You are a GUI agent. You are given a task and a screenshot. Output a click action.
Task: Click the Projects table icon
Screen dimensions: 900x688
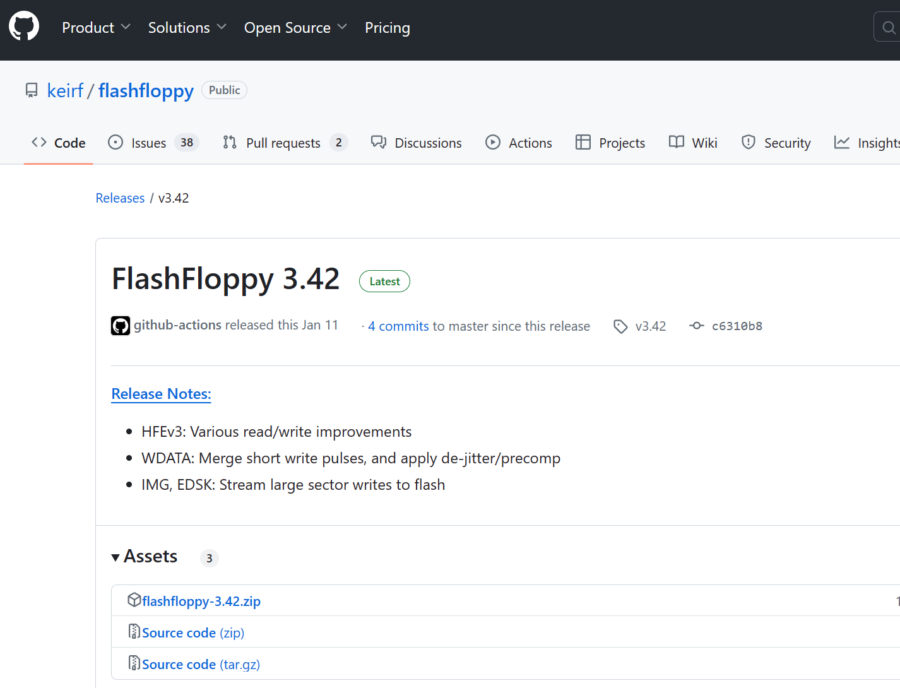(x=583, y=142)
